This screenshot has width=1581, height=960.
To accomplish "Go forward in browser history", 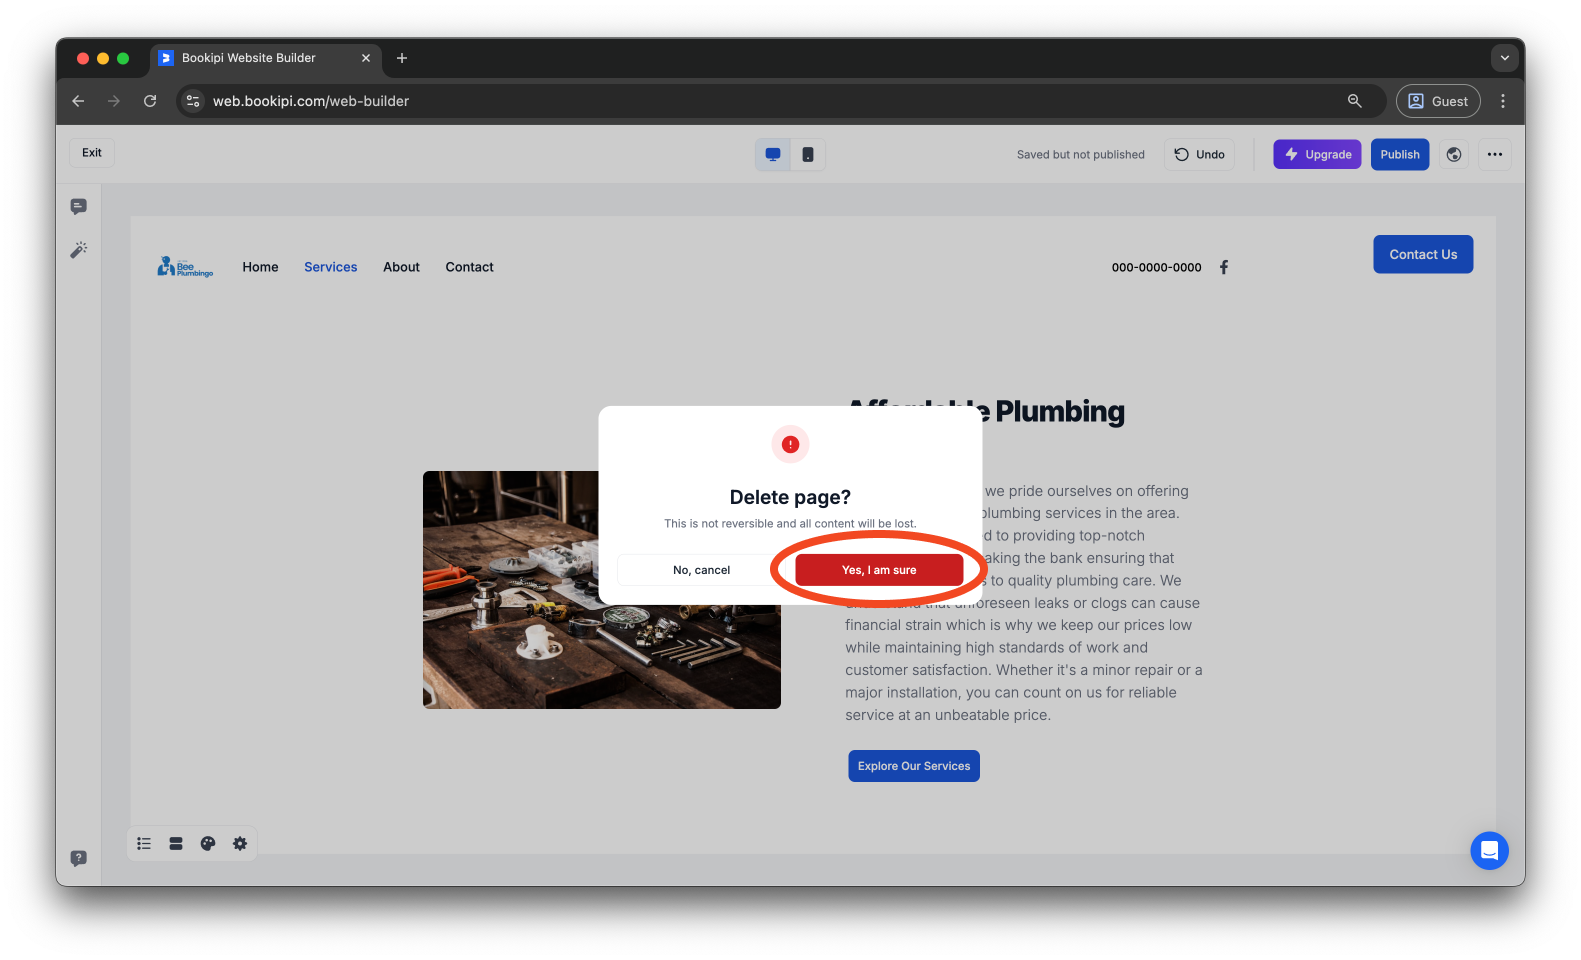I will click(114, 101).
